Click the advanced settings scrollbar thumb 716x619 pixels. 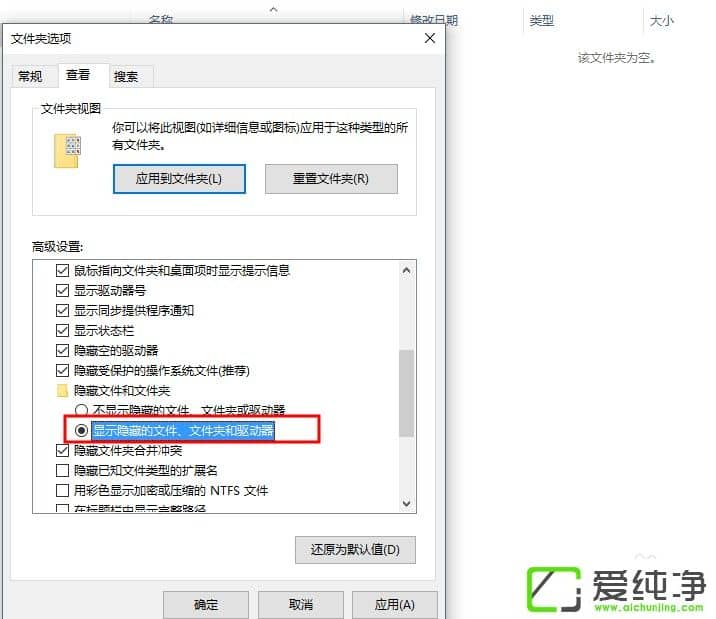(x=406, y=393)
